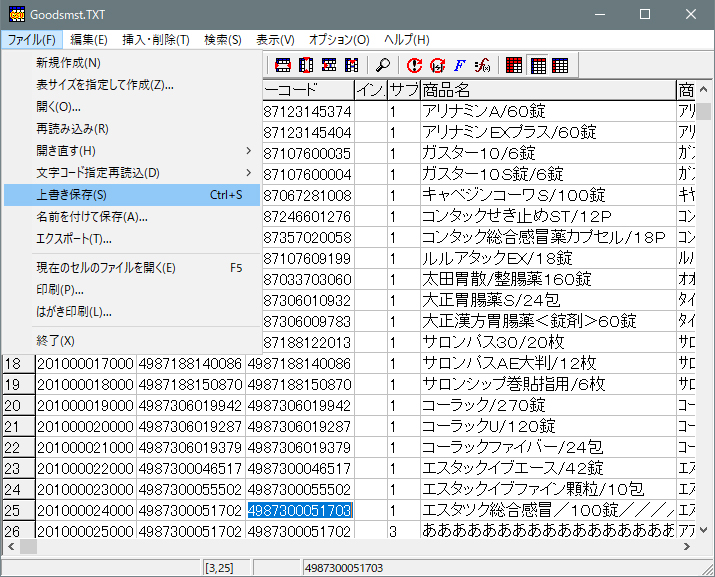Select 上書き保存(S) from the File menu
715x577 pixels.
[x=72, y=195]
